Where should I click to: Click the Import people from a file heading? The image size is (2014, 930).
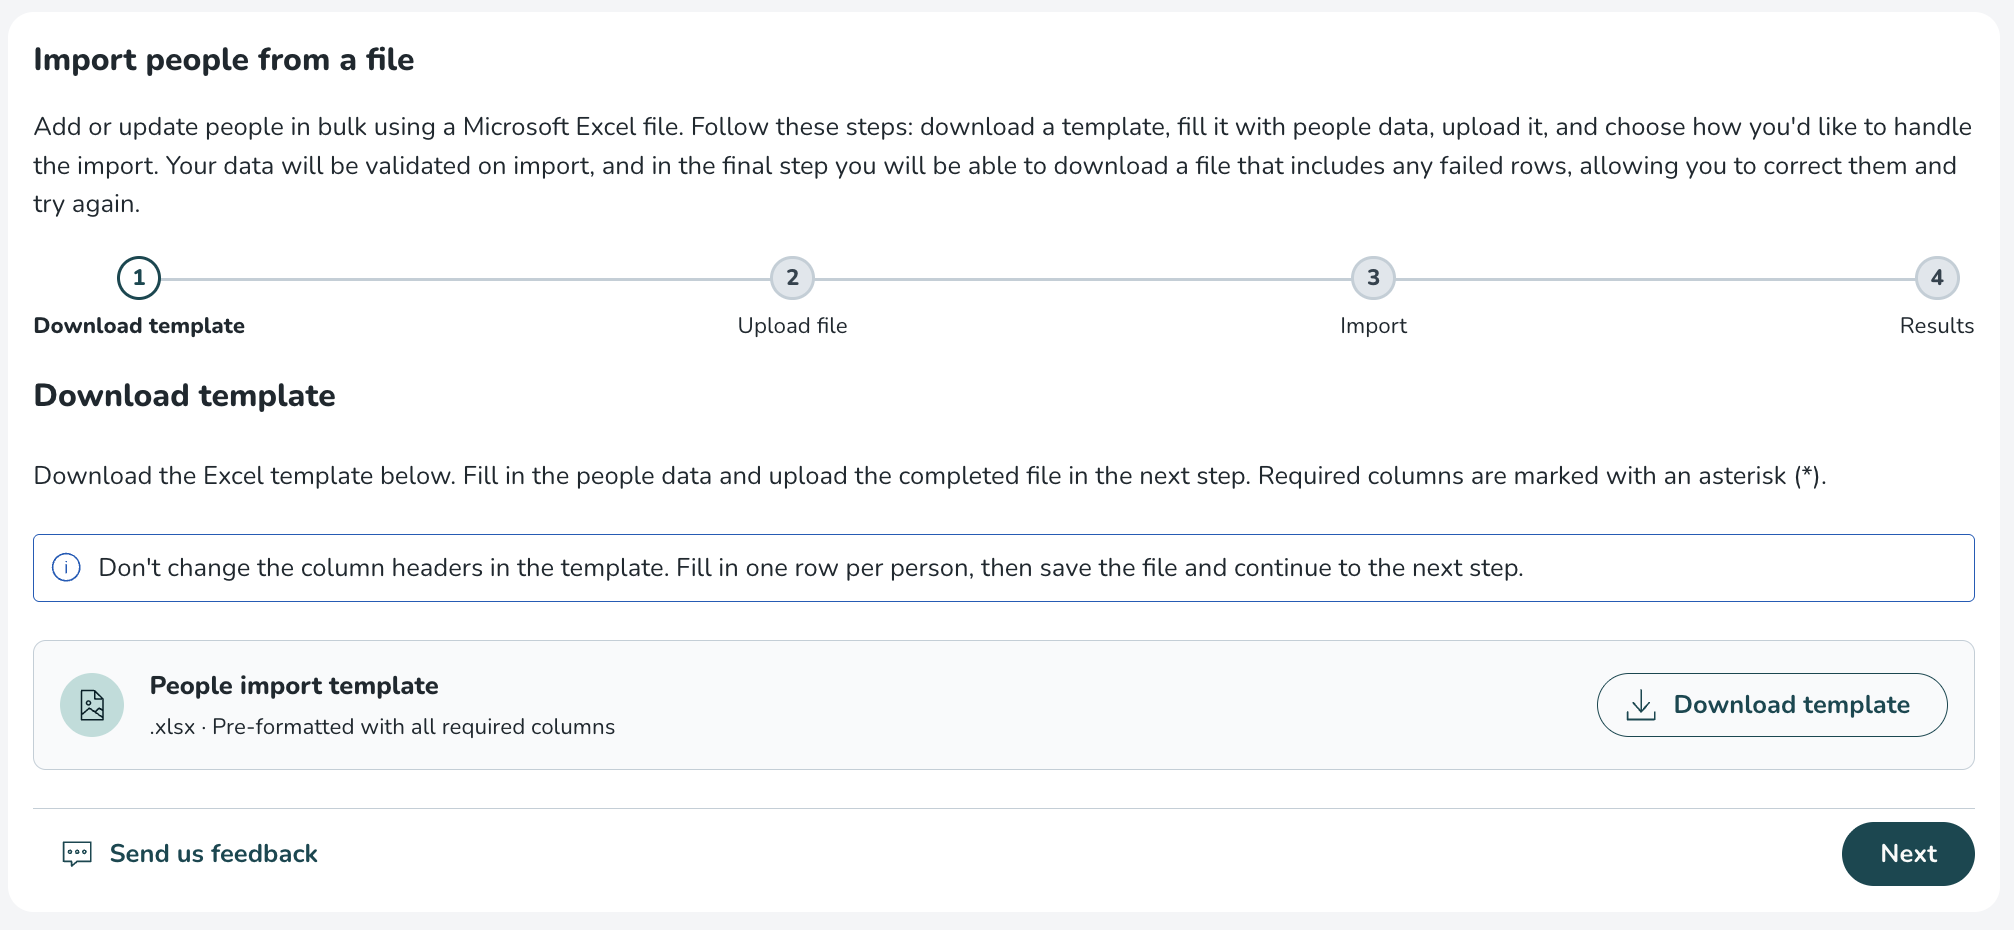click(224, 60)
